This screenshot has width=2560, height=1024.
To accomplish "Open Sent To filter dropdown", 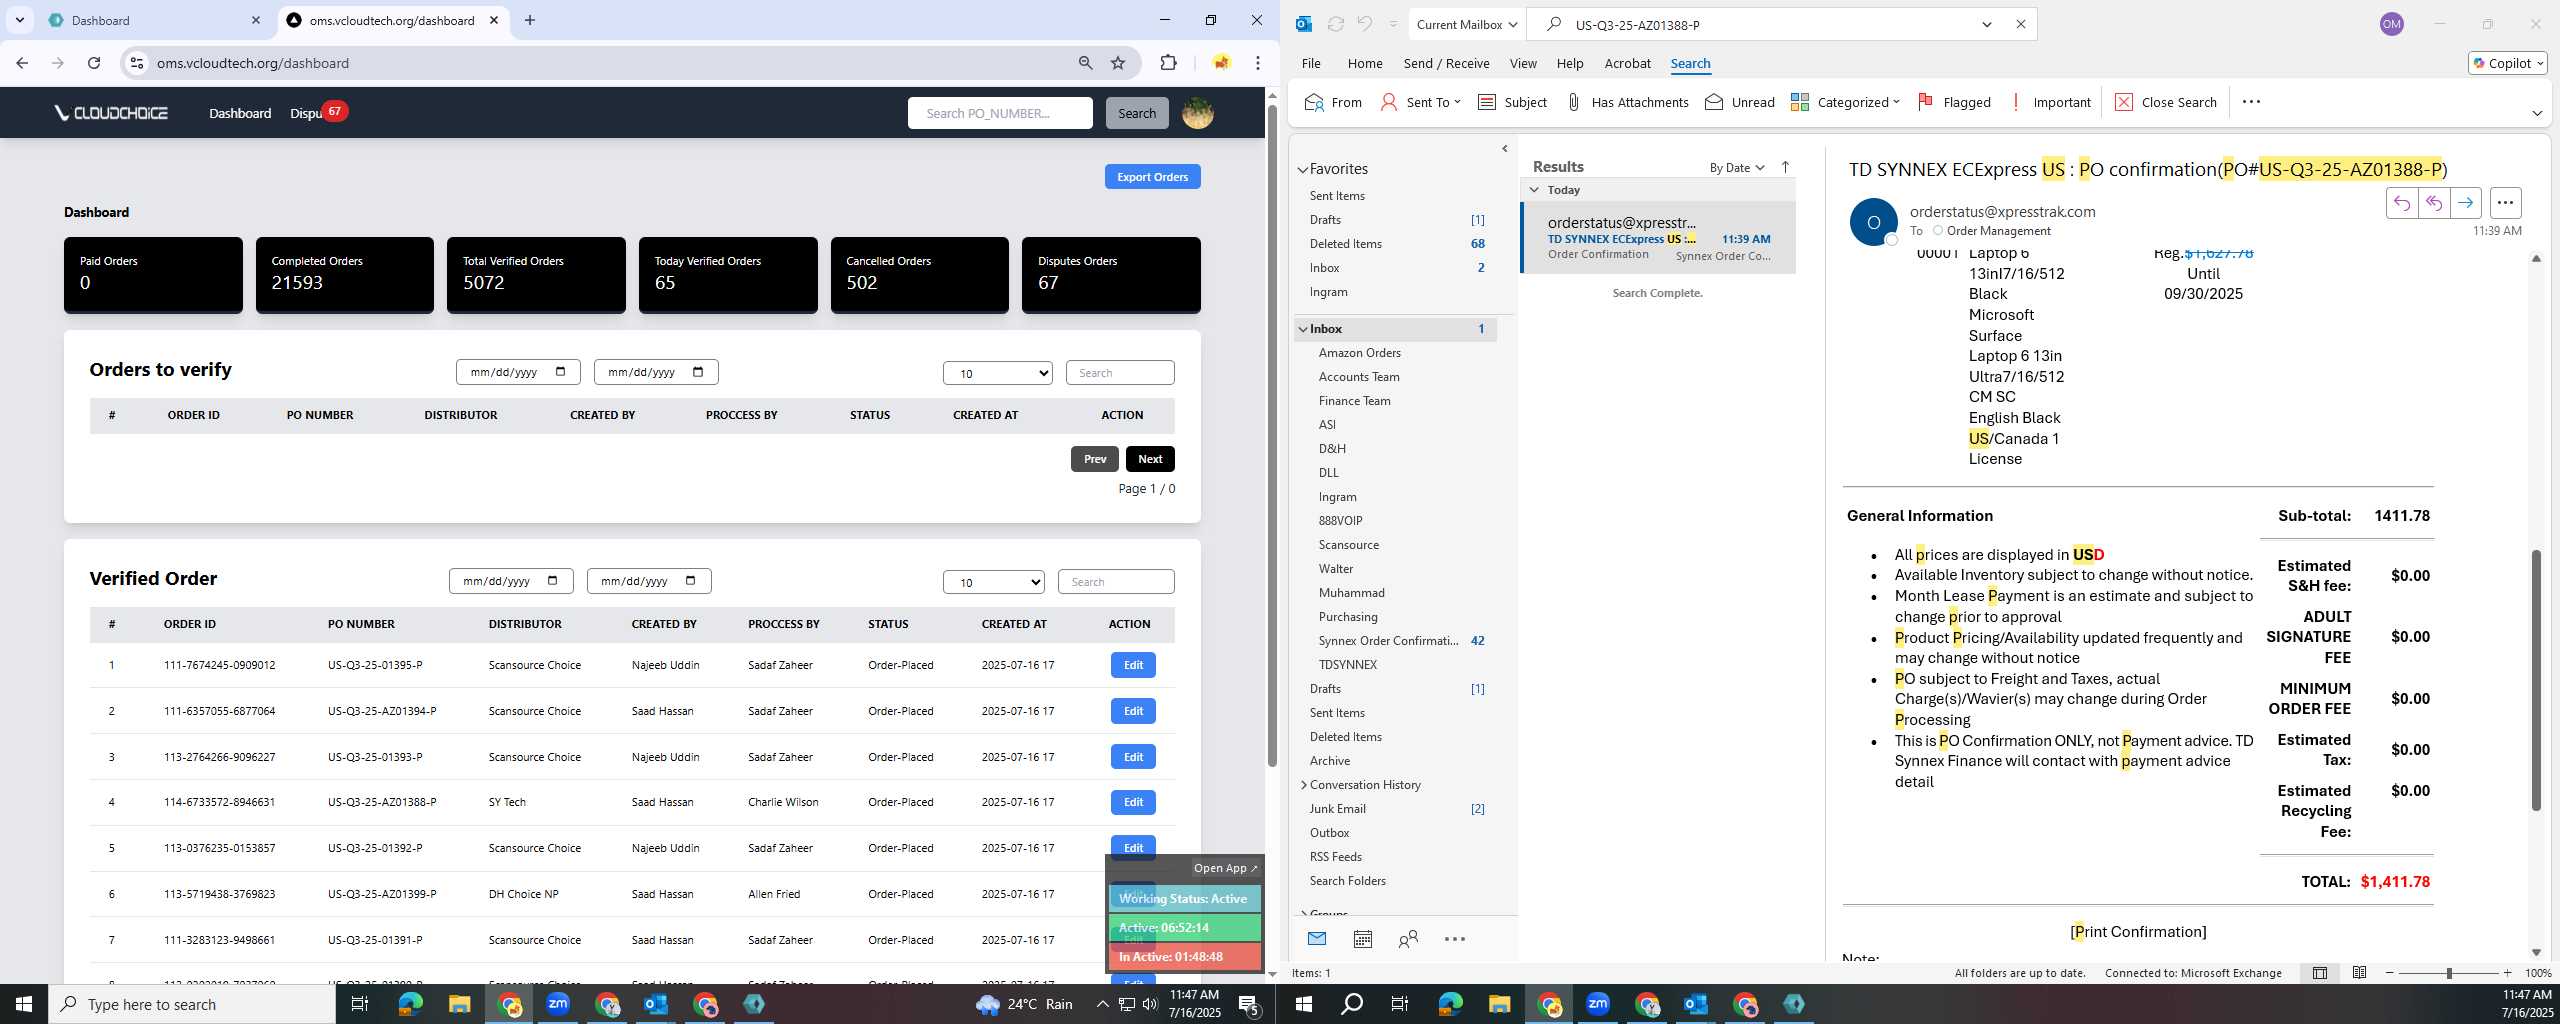I will (1421, 102).
